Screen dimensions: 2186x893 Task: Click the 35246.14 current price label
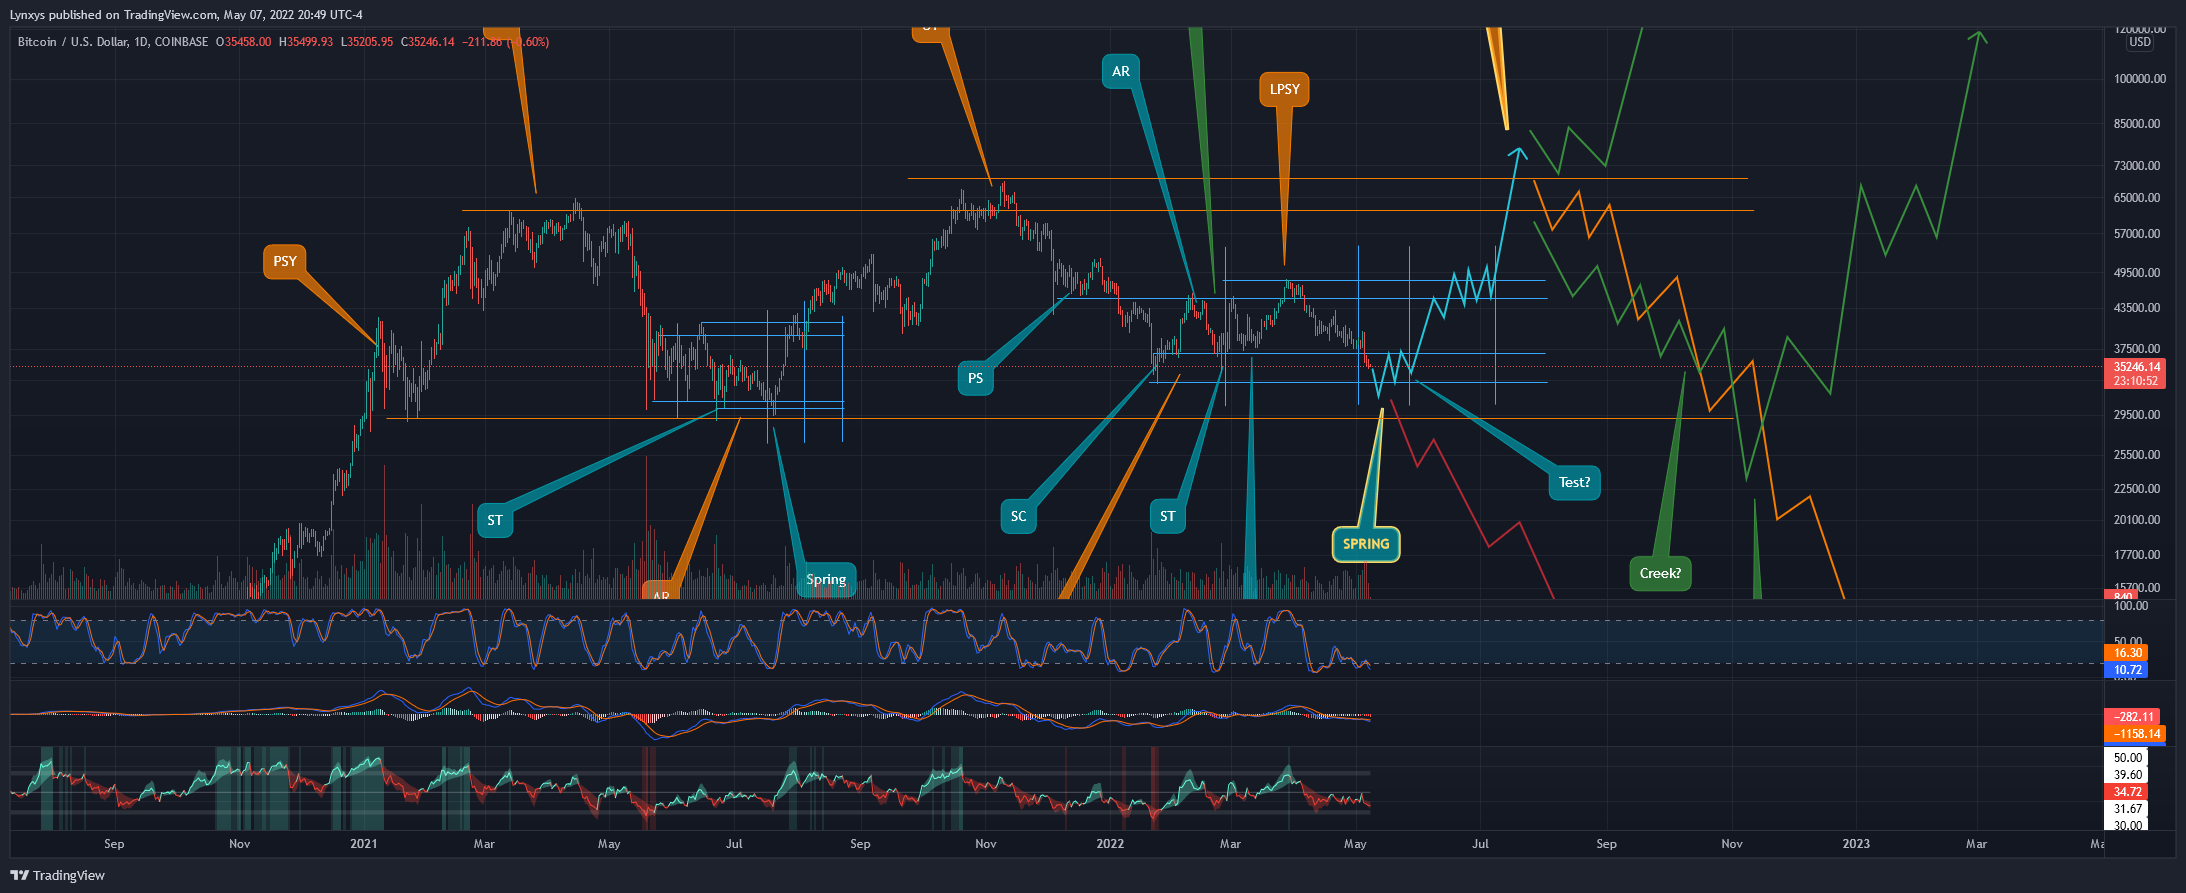click(2137, 367)
